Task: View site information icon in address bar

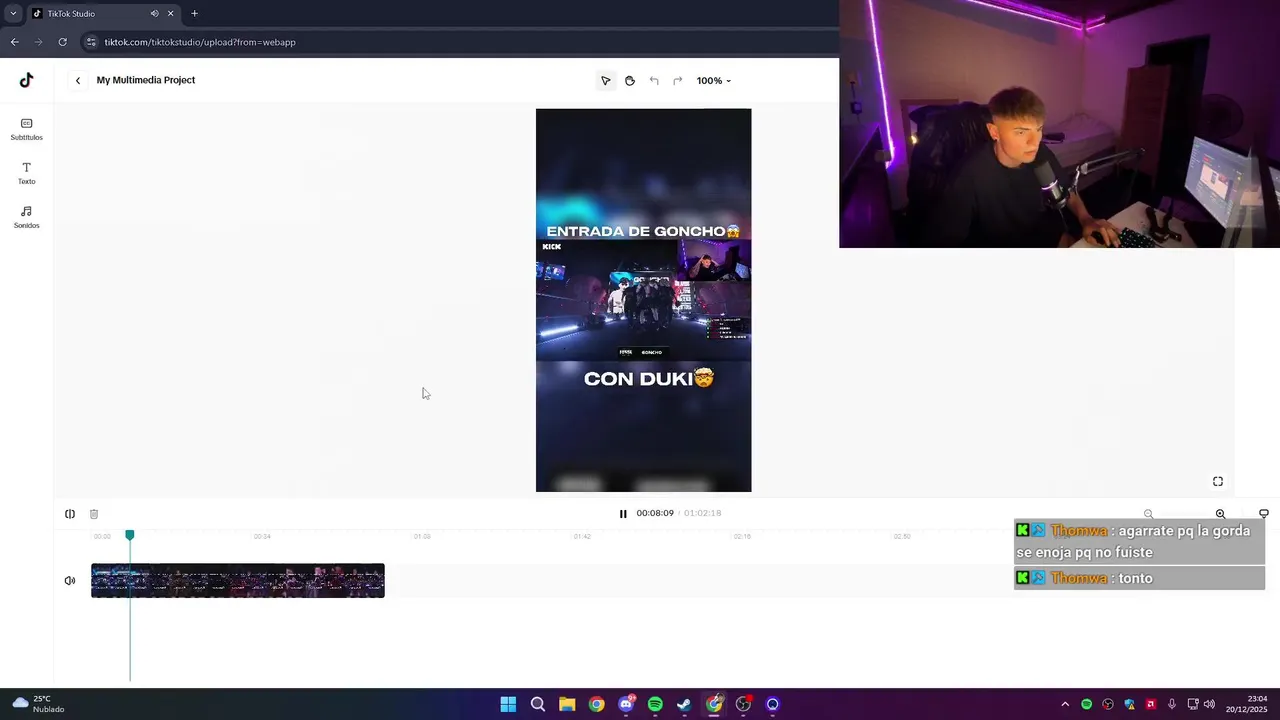Action: tap(91, 42)
